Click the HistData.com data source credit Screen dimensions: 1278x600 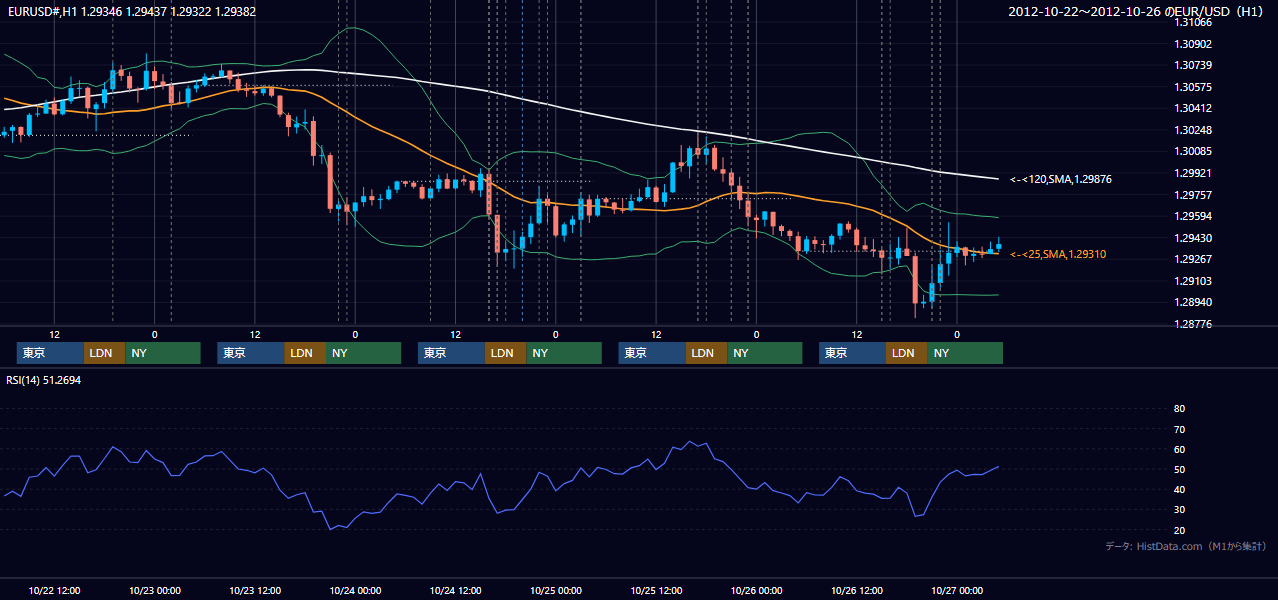1186,546
